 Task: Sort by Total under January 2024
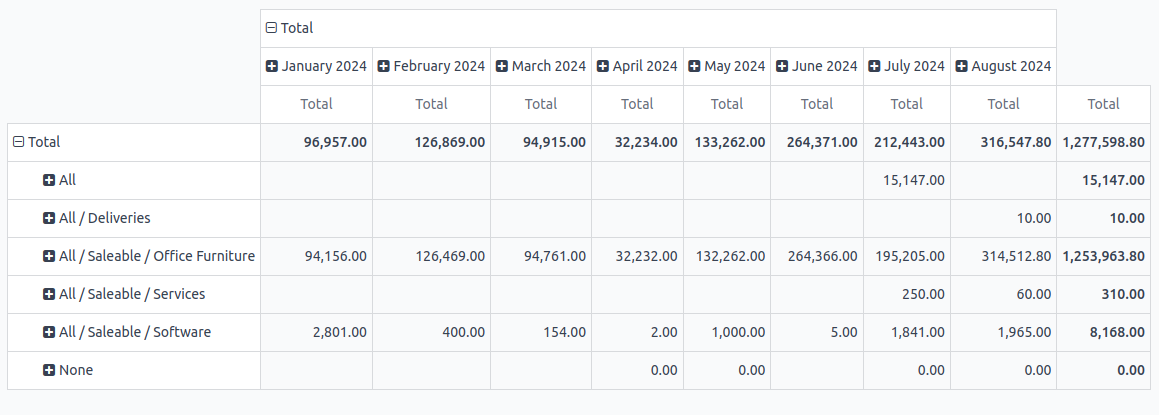[316, 104]
